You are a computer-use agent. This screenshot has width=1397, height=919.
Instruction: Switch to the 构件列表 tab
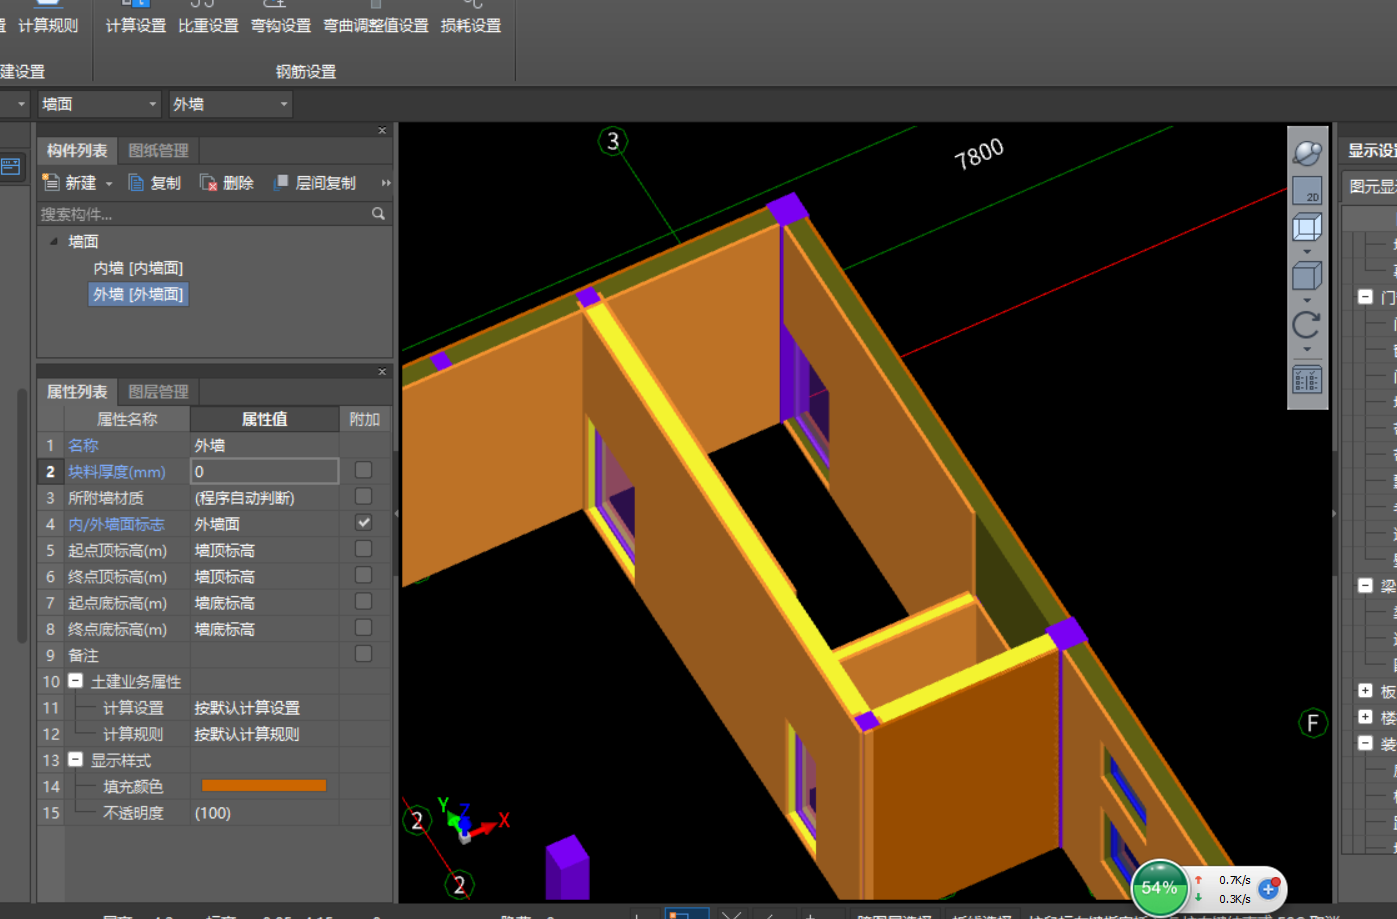click(x=77, y=150)
